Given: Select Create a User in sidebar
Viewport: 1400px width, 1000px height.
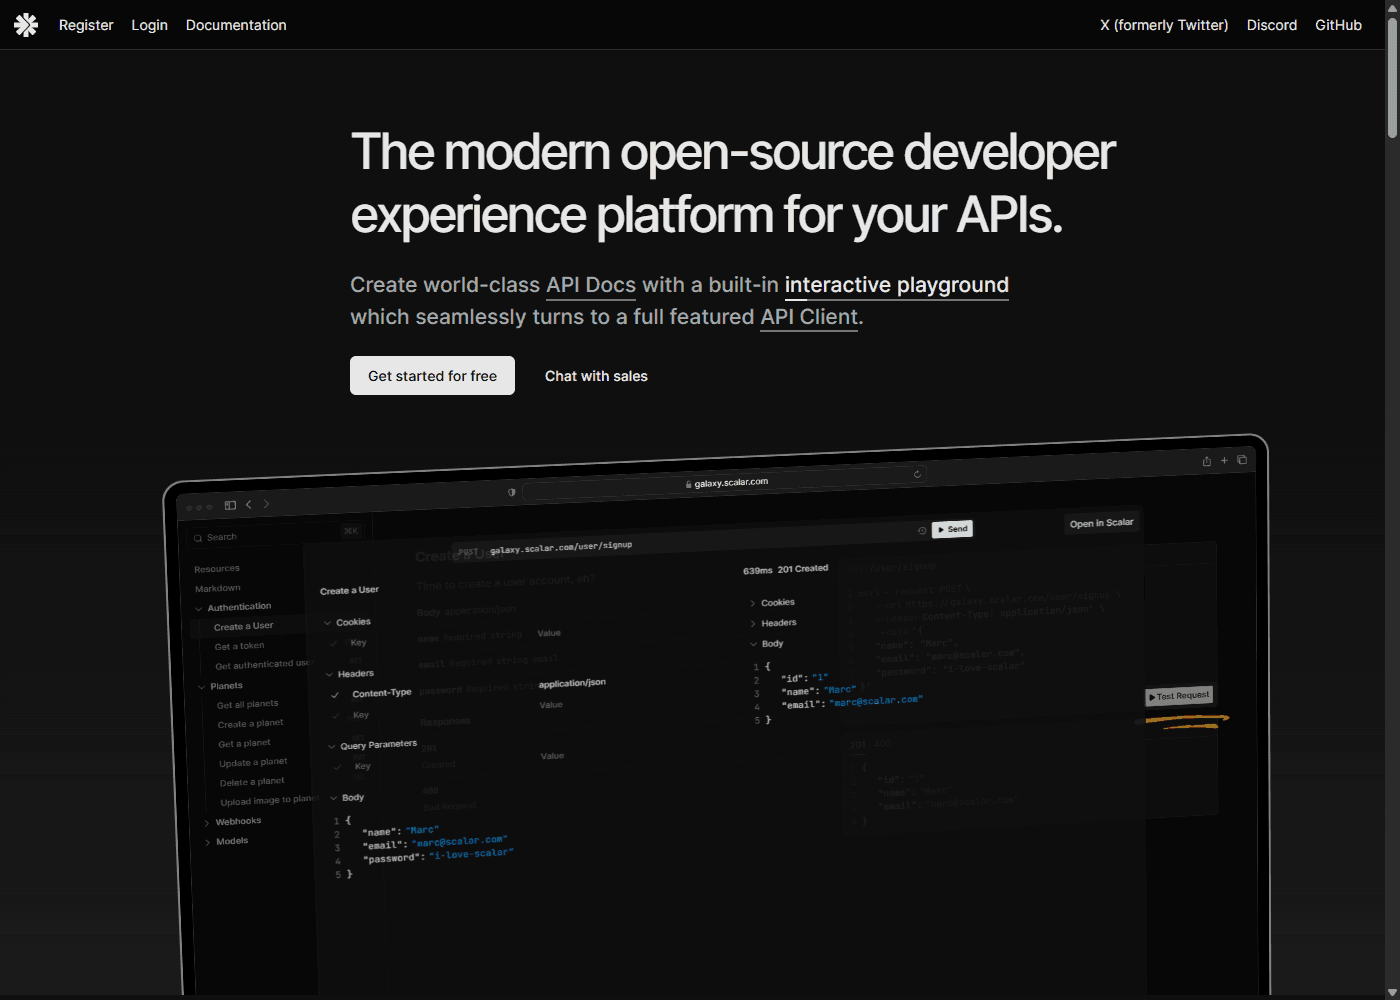Looking at the screenshot, I should (244, 626).
